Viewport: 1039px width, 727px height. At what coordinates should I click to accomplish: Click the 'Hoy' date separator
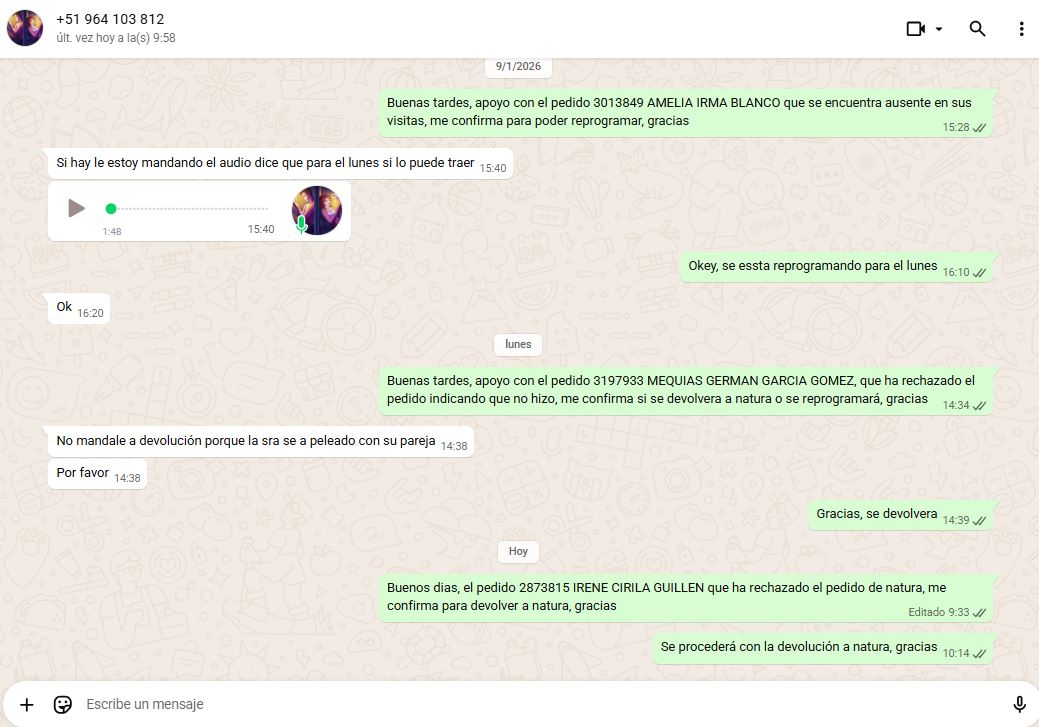coord(518,551)
